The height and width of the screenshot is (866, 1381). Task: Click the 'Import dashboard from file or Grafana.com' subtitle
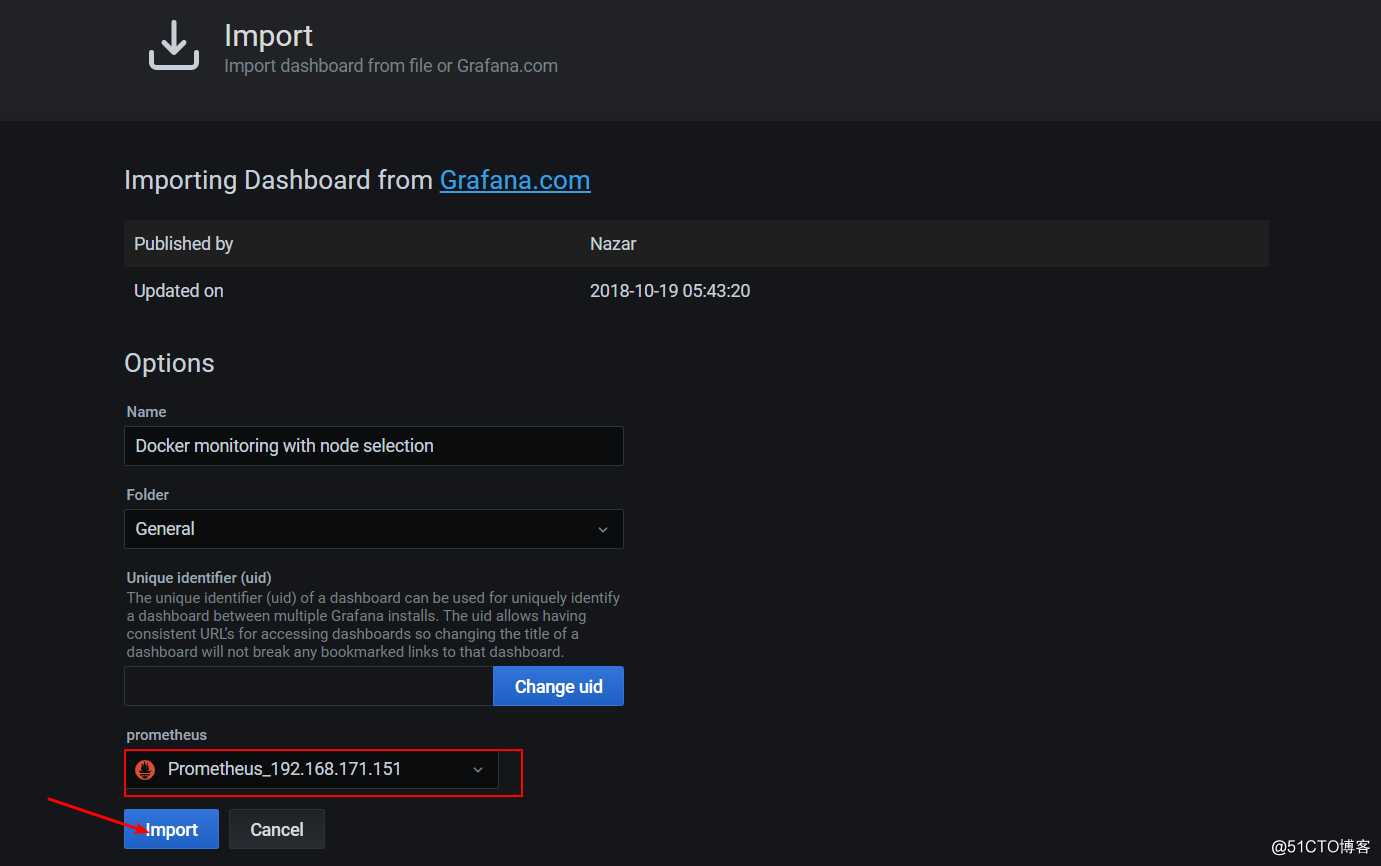(391, 66)
